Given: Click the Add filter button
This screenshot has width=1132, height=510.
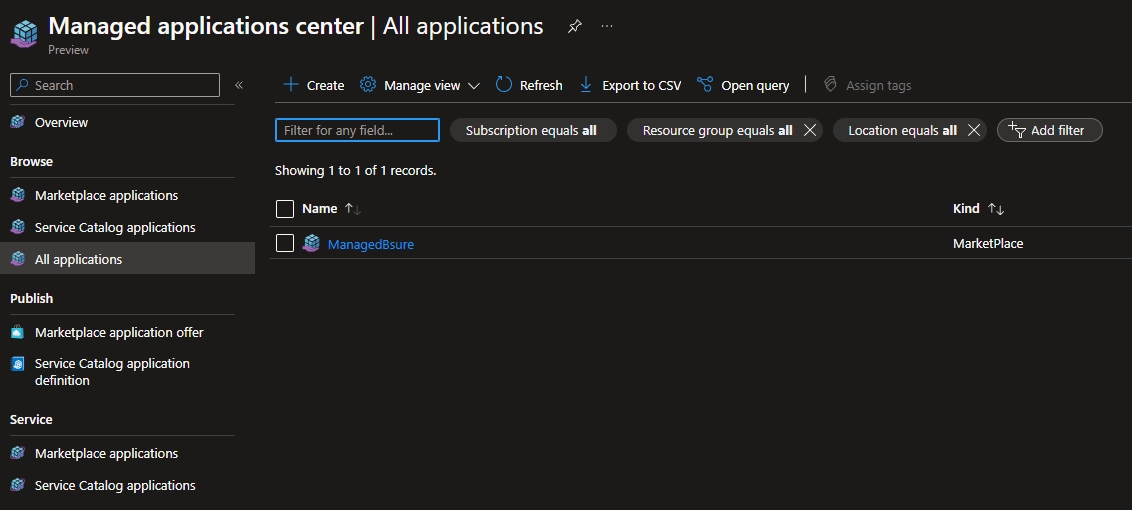Looking at the screenshot, I should pyautogui.click(x=1049, y=130).
